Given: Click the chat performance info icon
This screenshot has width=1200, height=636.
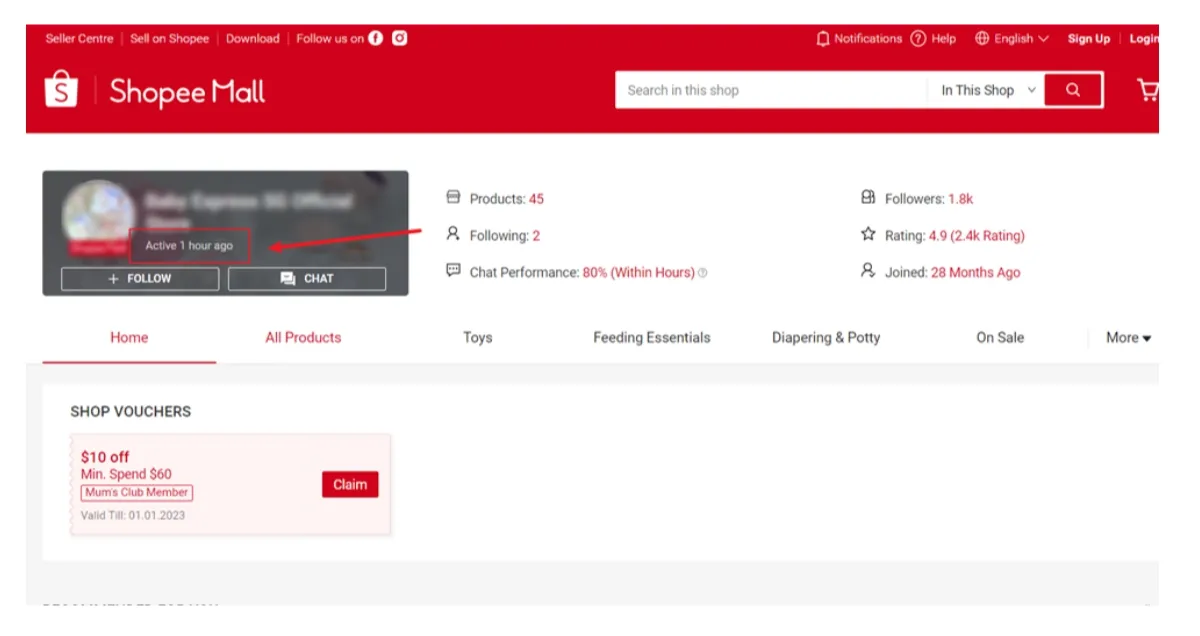Looking at the screenshot, I should click(703, 273).
